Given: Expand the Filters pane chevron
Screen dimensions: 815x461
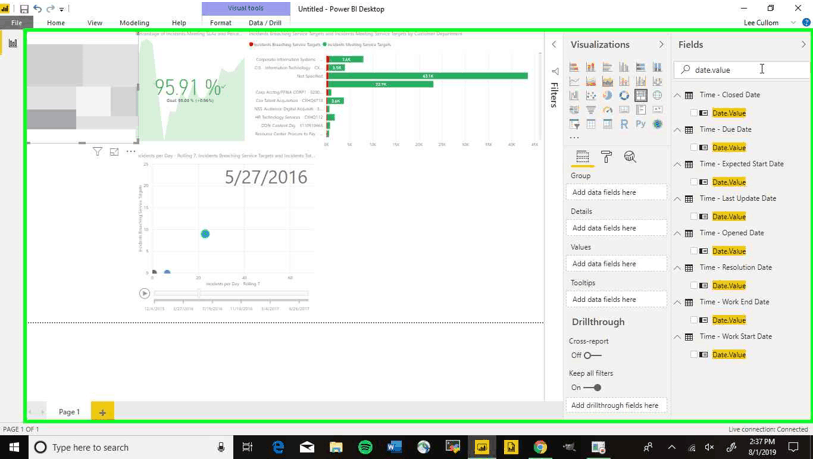Looking at the screenshot, I should (554, 45).
